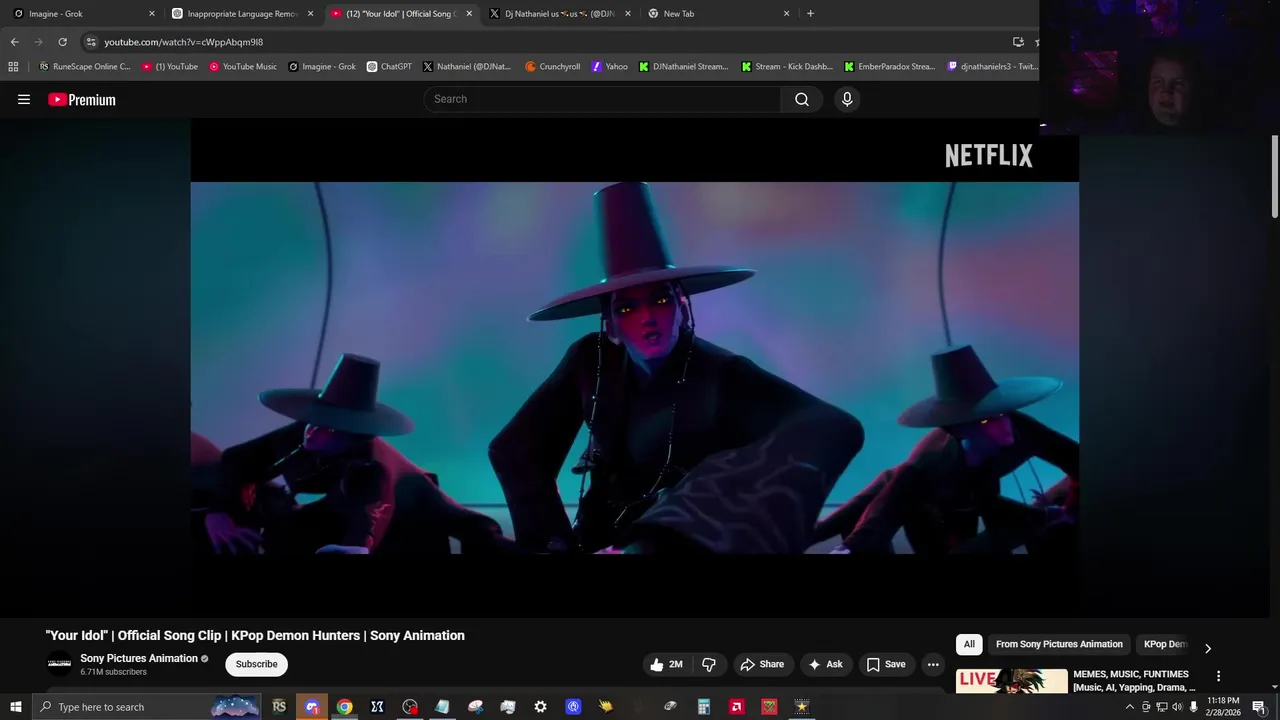The height and width of the screenshot is (720, 1280).
Task: Open a new browser tab
Action: [x=810, y=13]
